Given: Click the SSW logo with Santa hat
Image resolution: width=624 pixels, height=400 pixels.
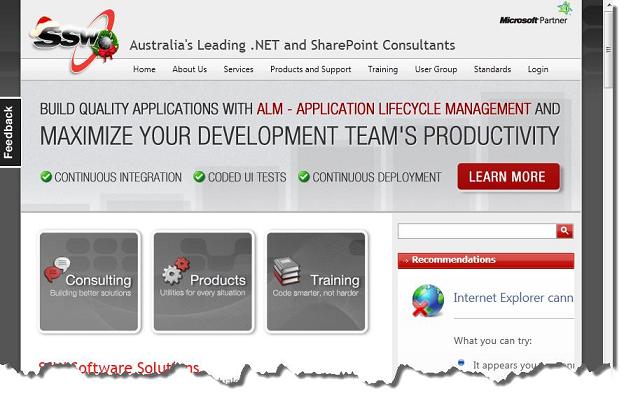Looking at the screenshot, I should pos(74,40).
